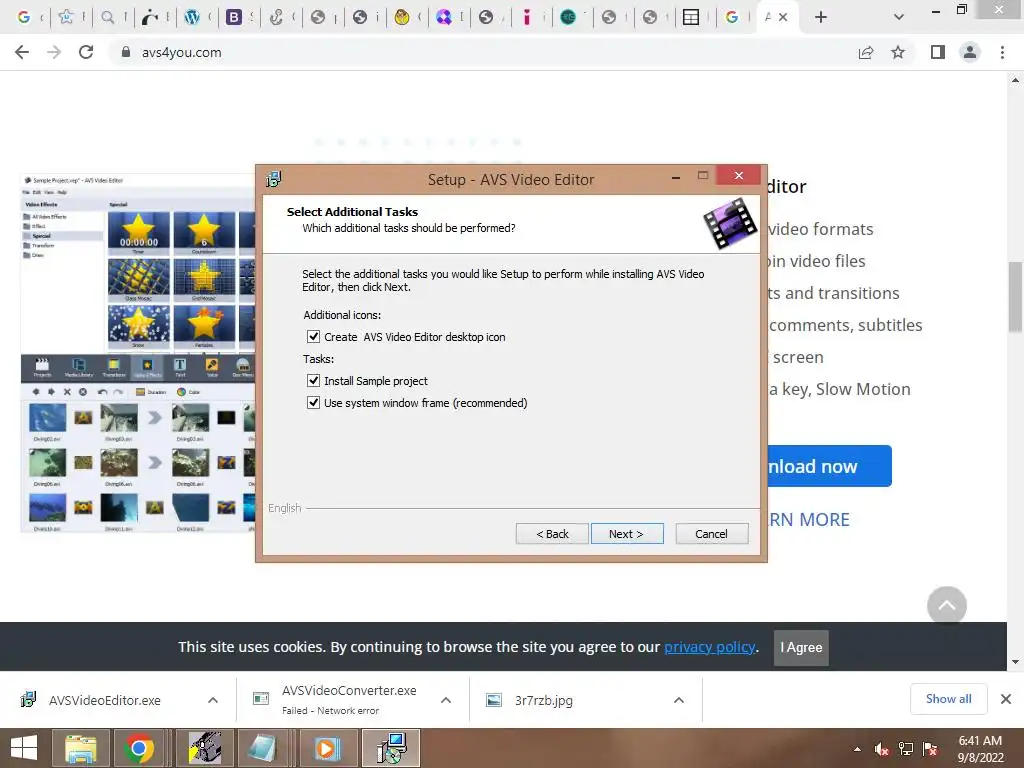1024x768 pixels.
Task: Toggle Use system window frame checkbox
Action: [x=313, y=403]
